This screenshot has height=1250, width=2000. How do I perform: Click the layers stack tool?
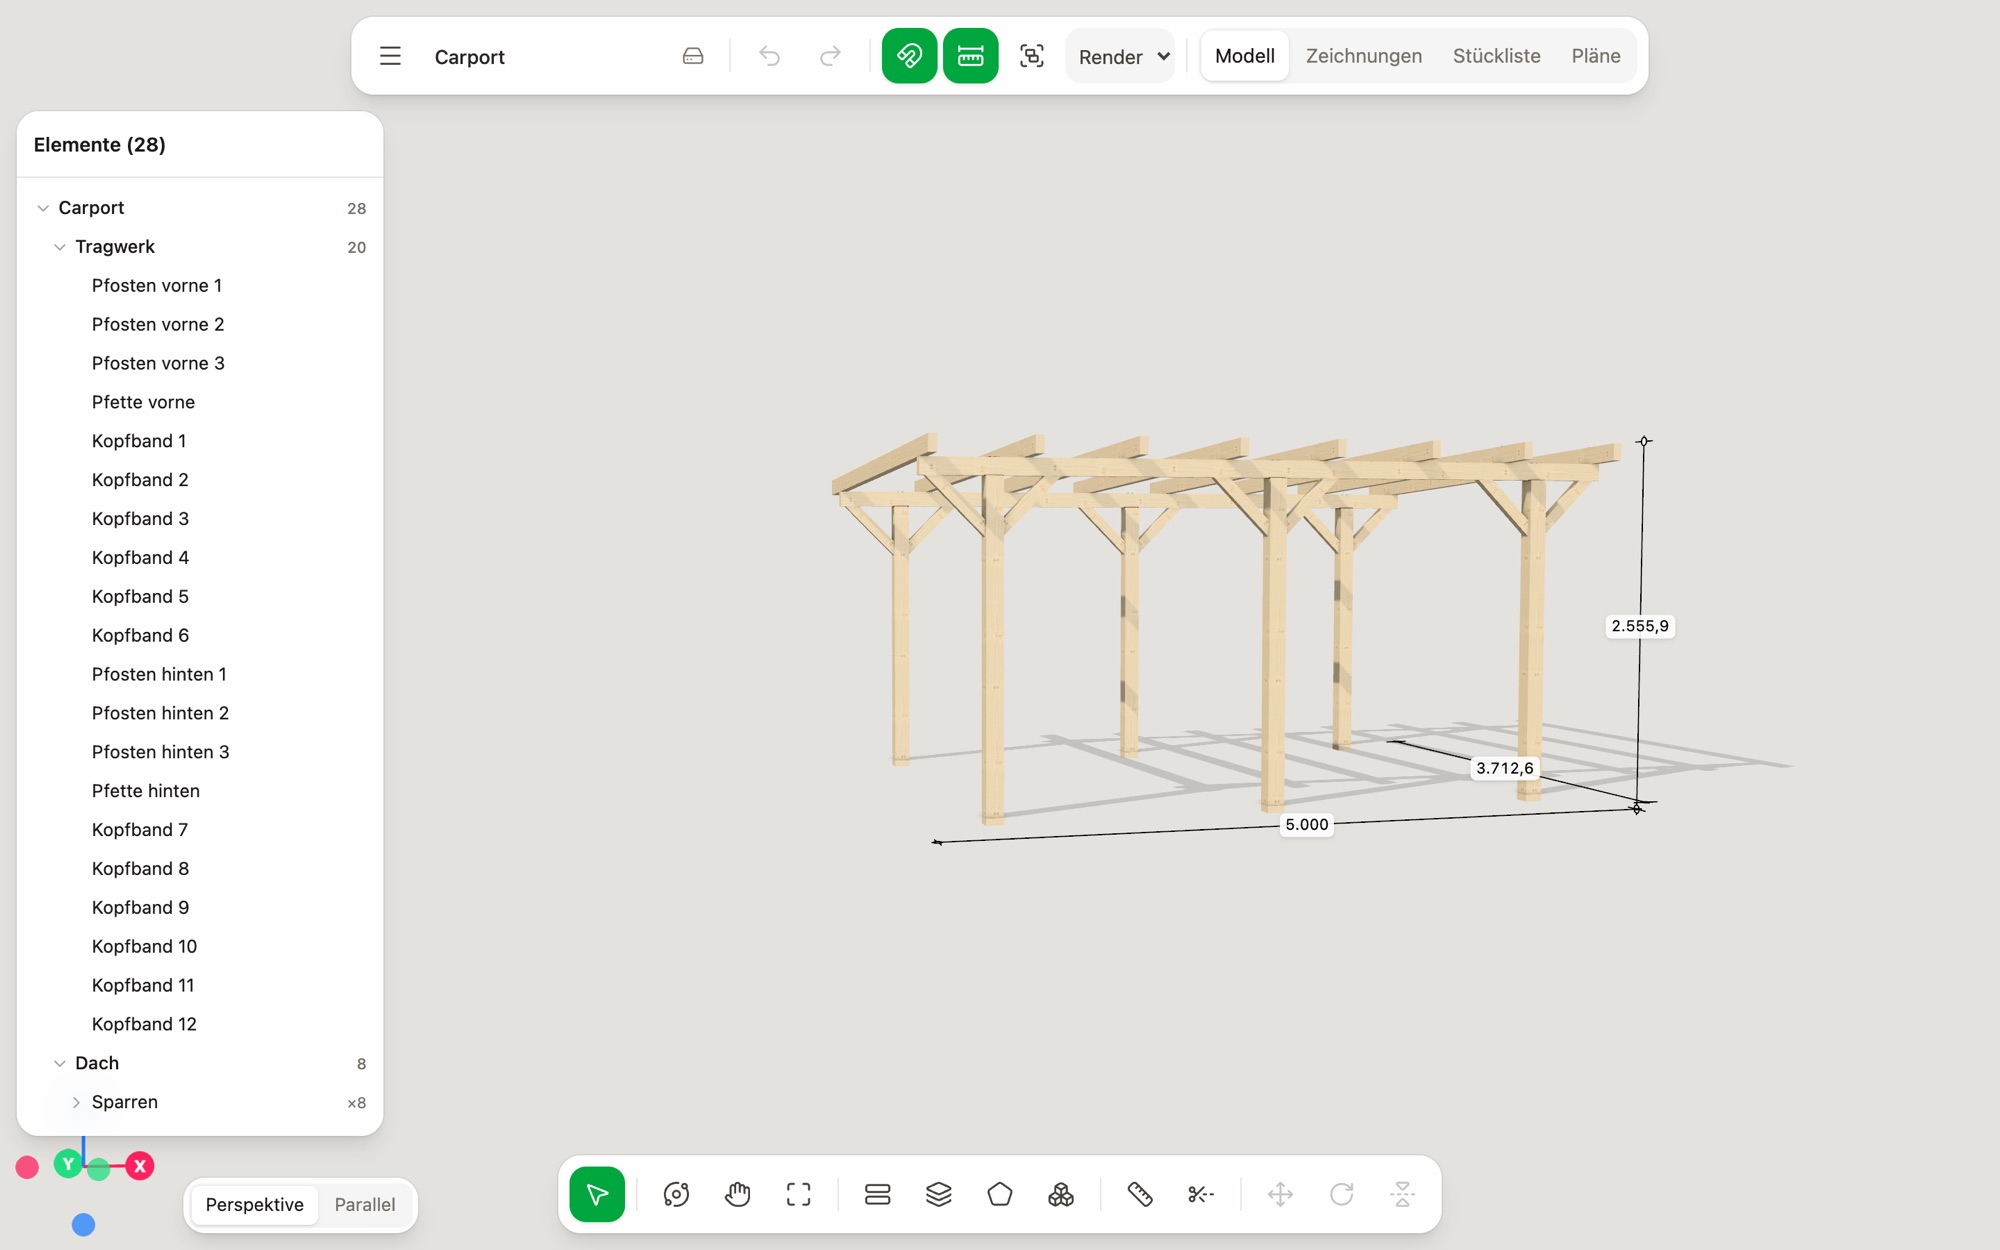pos(939,1194)
